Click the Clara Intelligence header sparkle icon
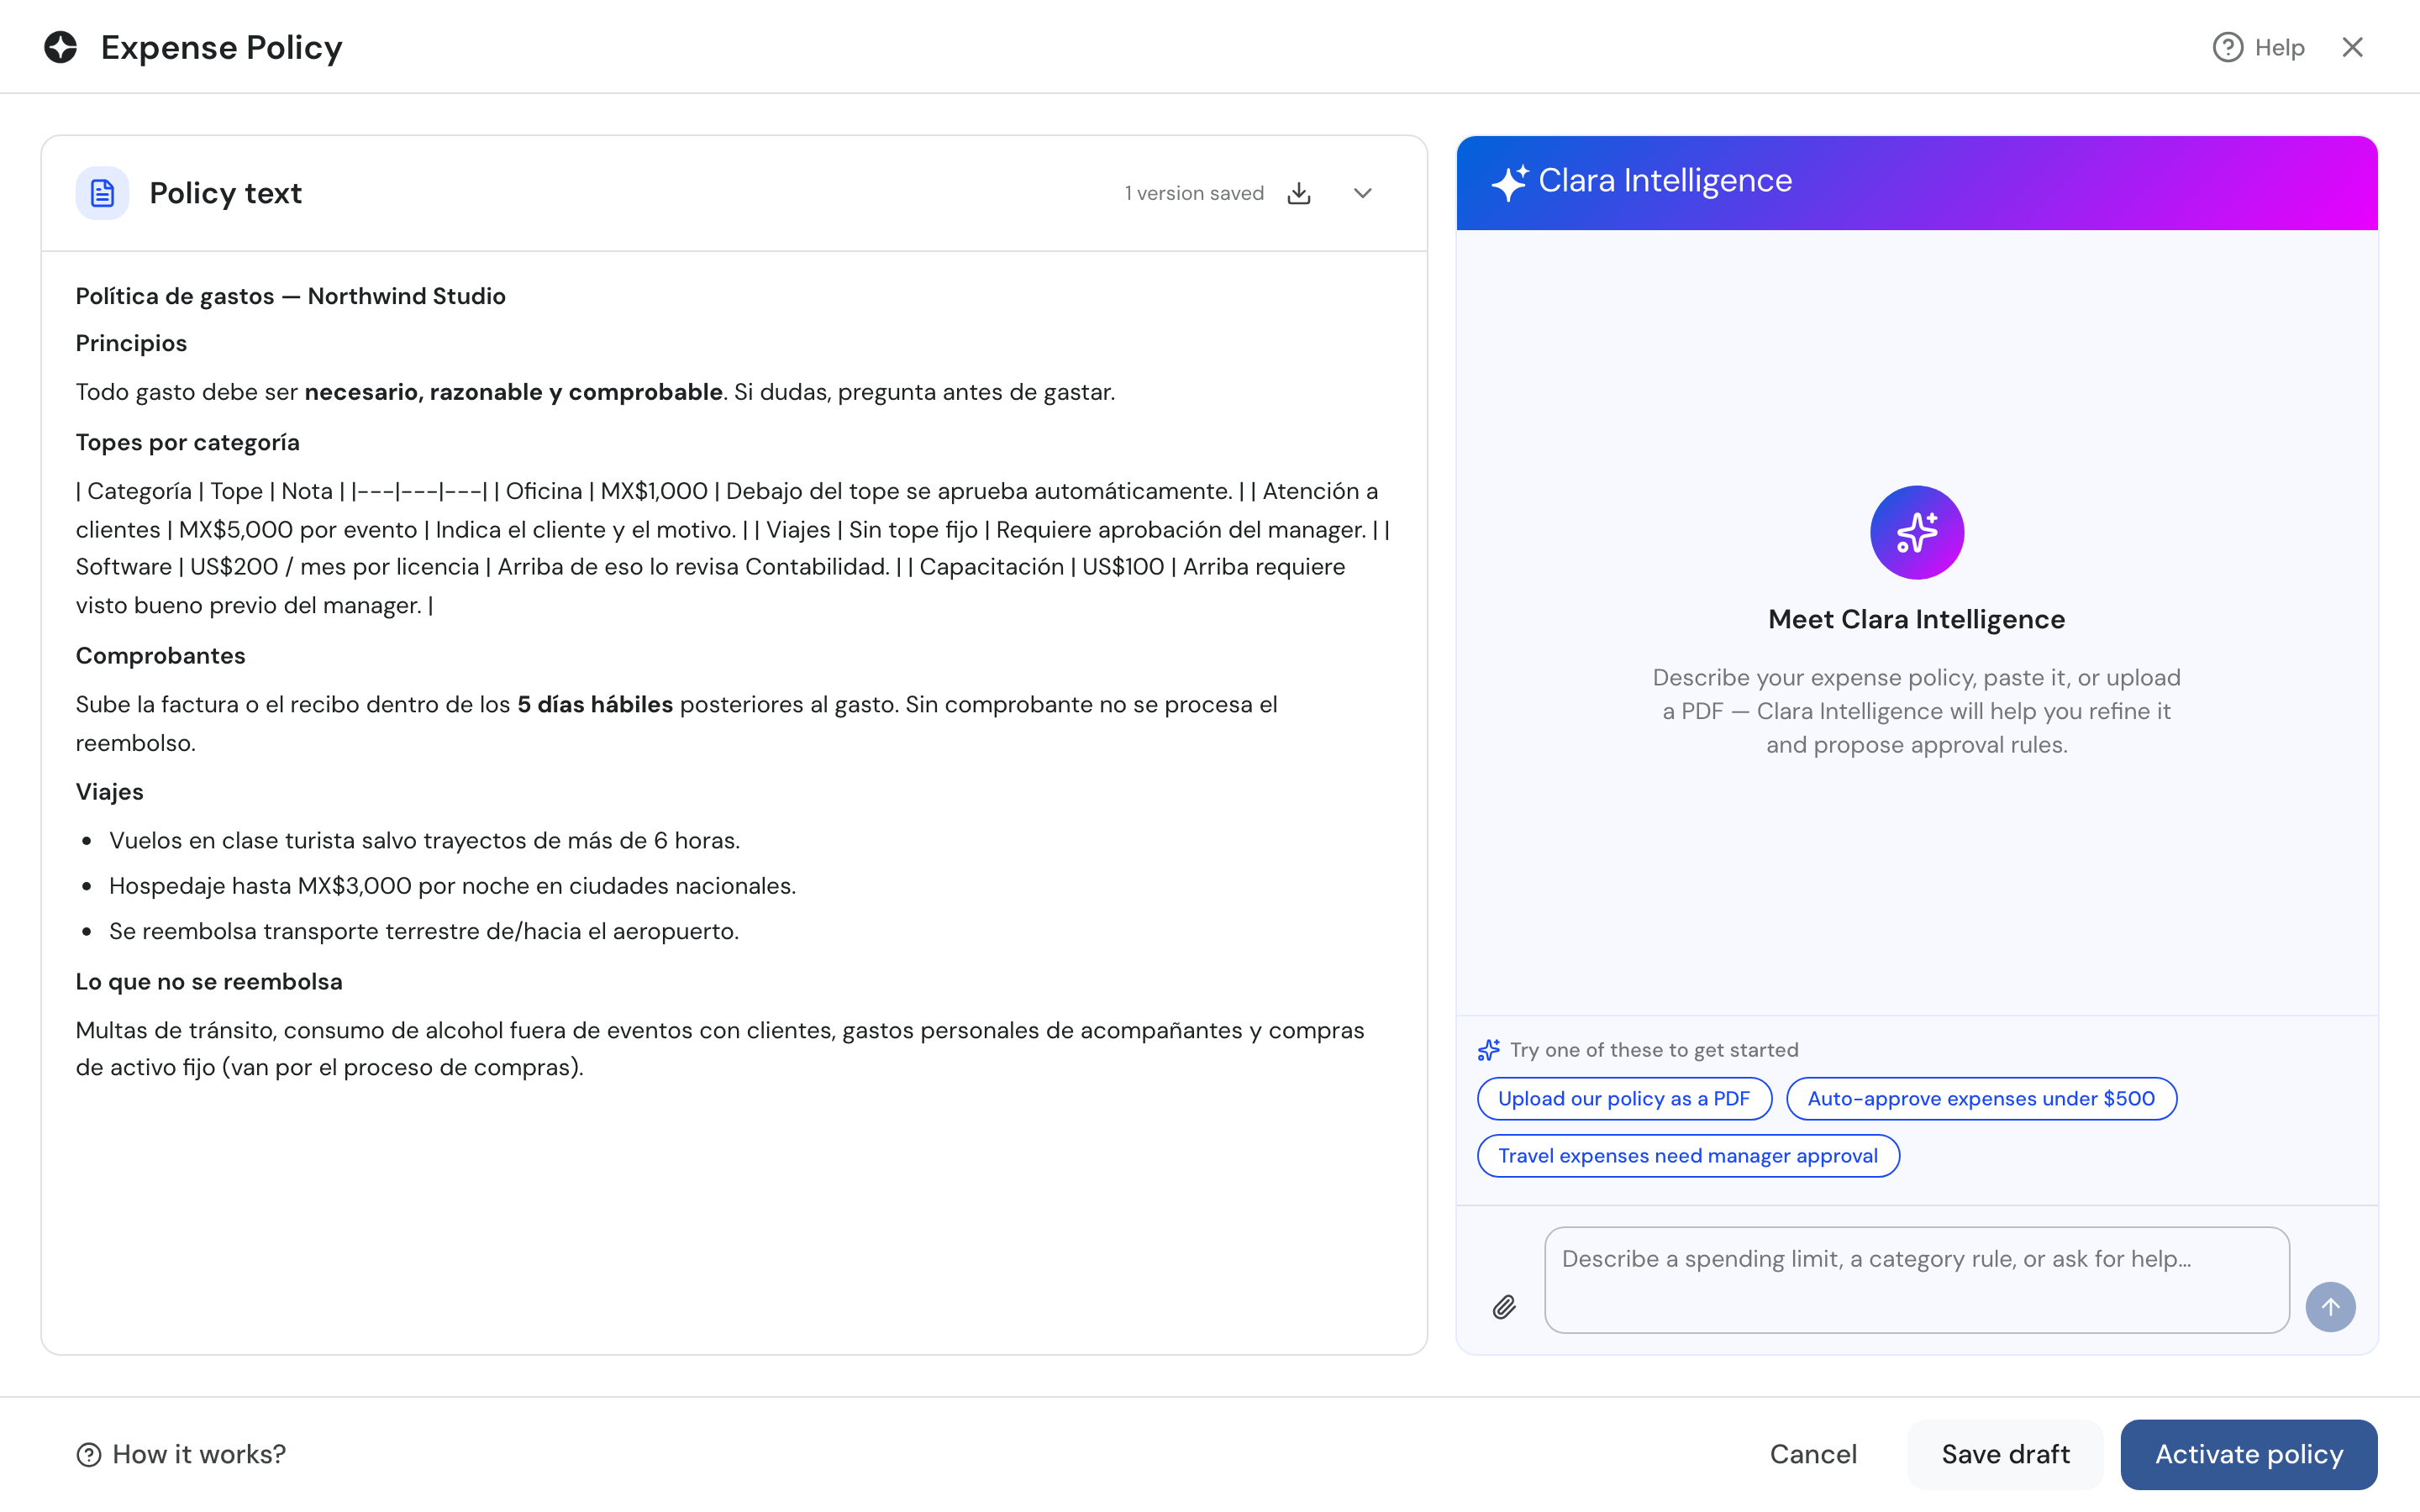The height and width of the screenshot is (1512, 2420). pos(1509,182)
